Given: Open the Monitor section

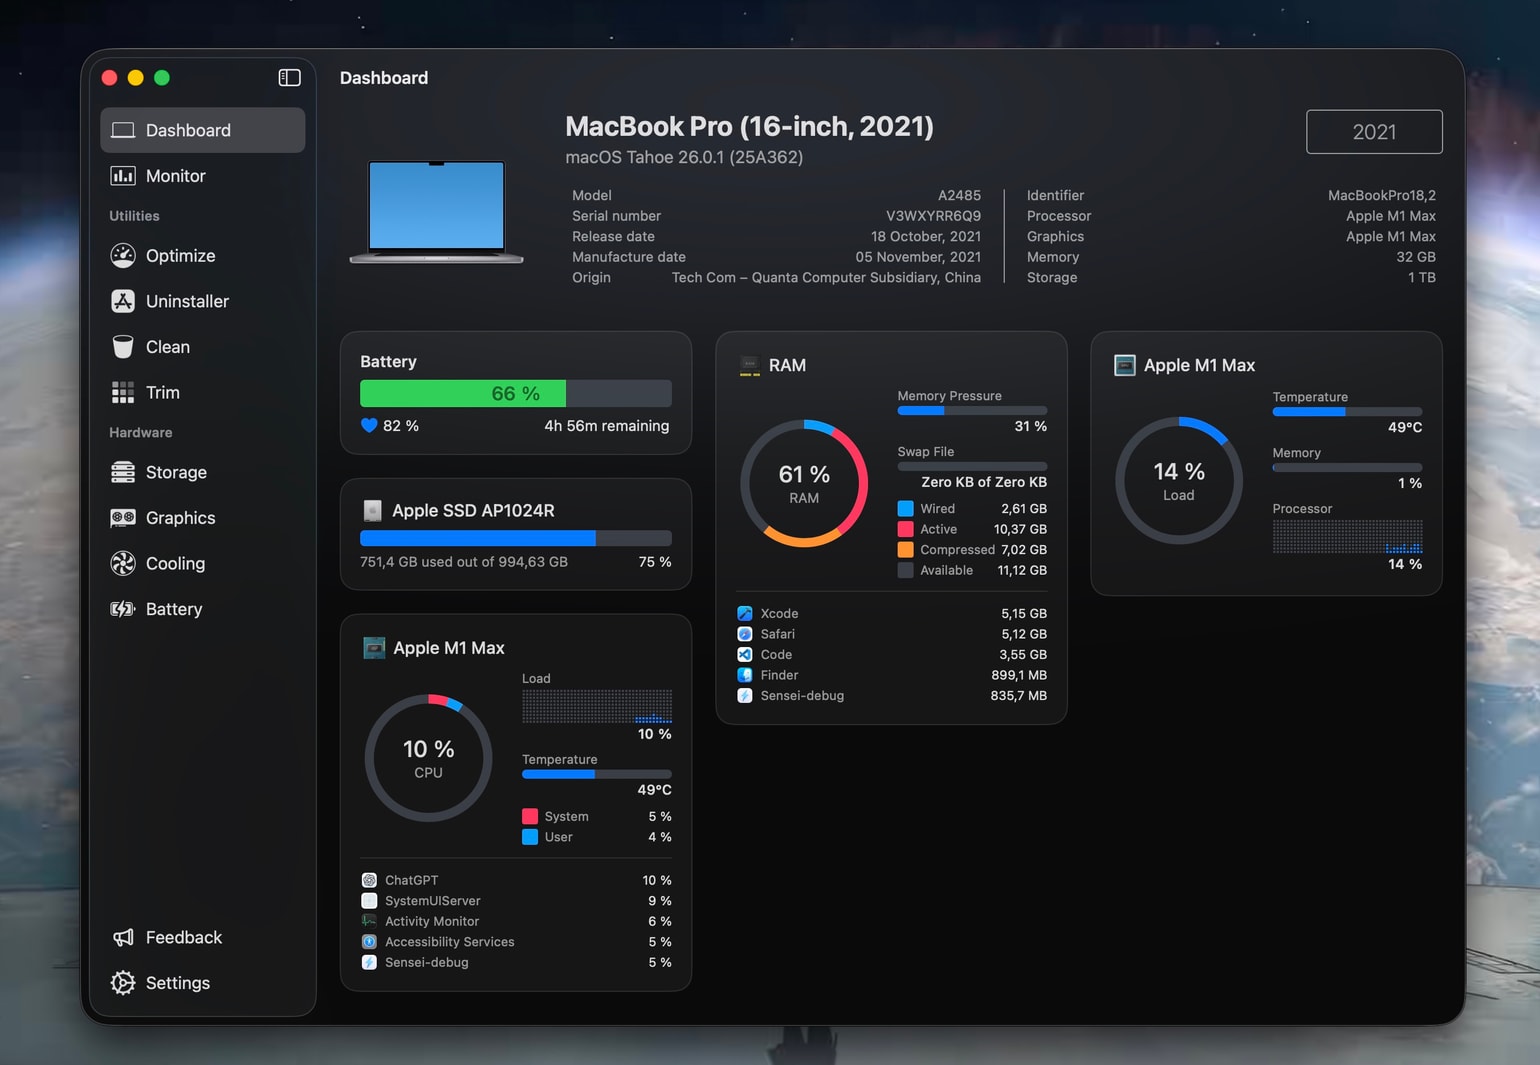Looking at the screenshot, I should [203, 176].
